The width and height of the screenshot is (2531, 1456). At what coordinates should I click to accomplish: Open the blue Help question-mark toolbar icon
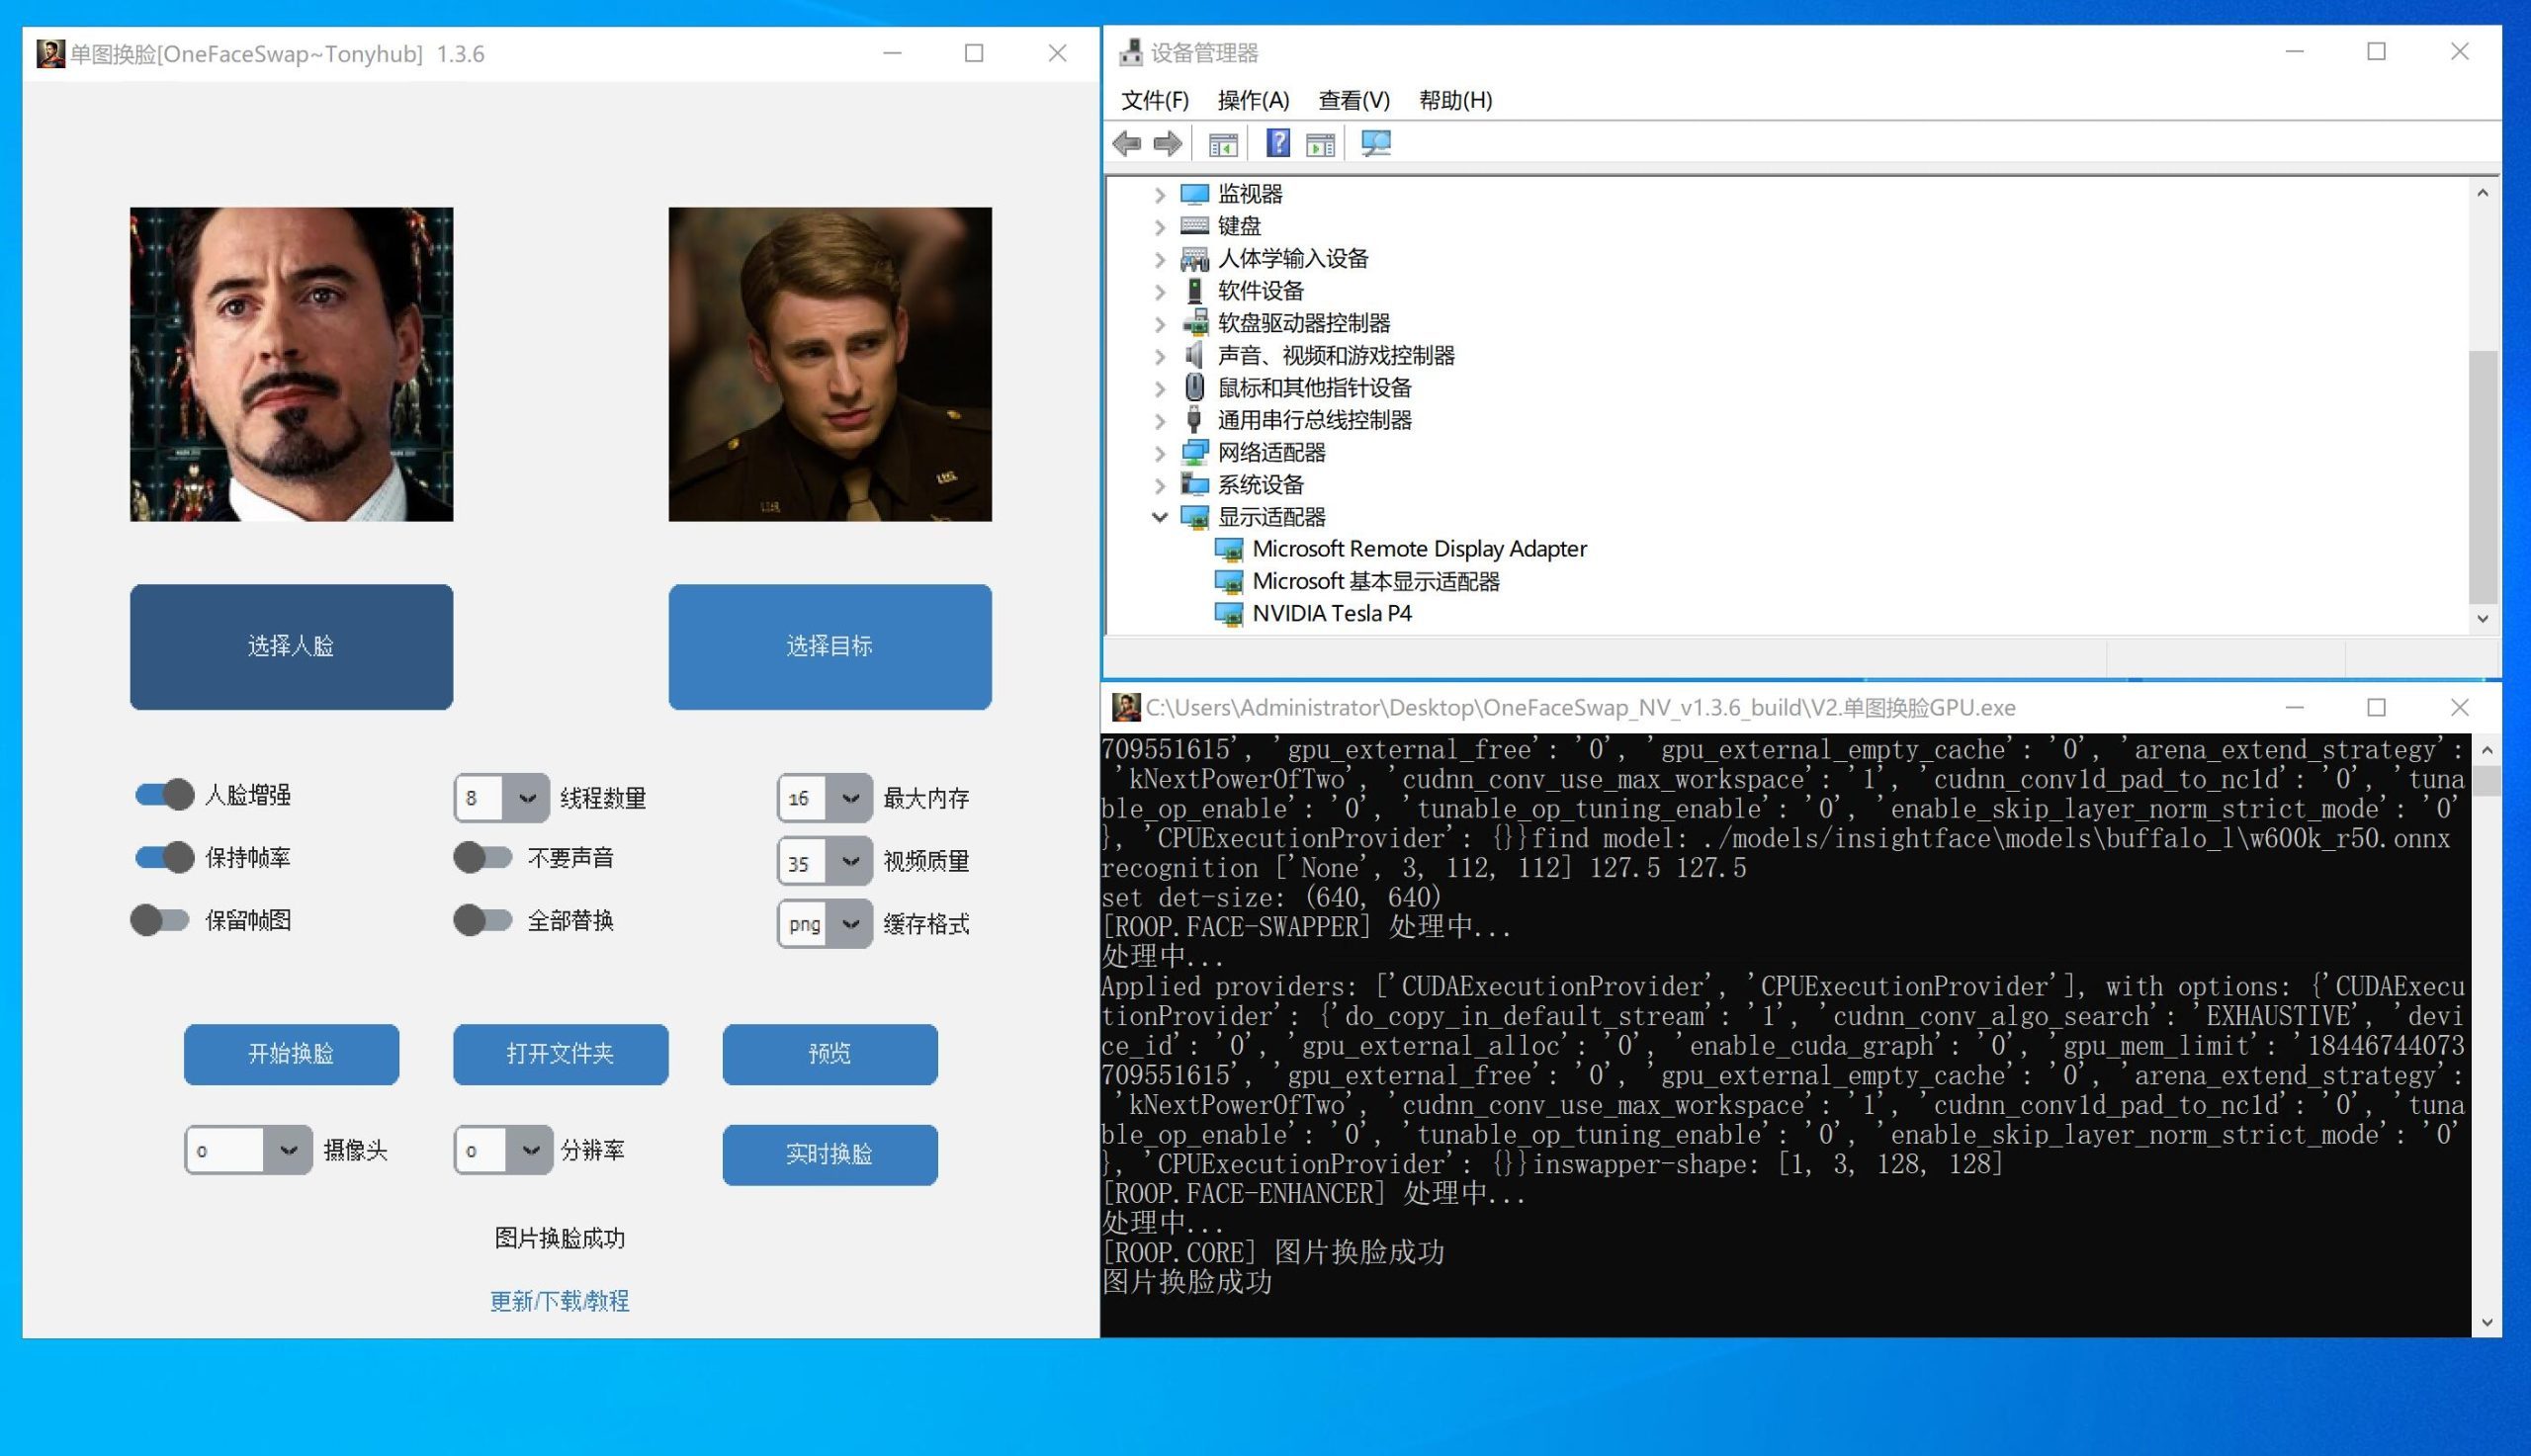coord(1278,143)
